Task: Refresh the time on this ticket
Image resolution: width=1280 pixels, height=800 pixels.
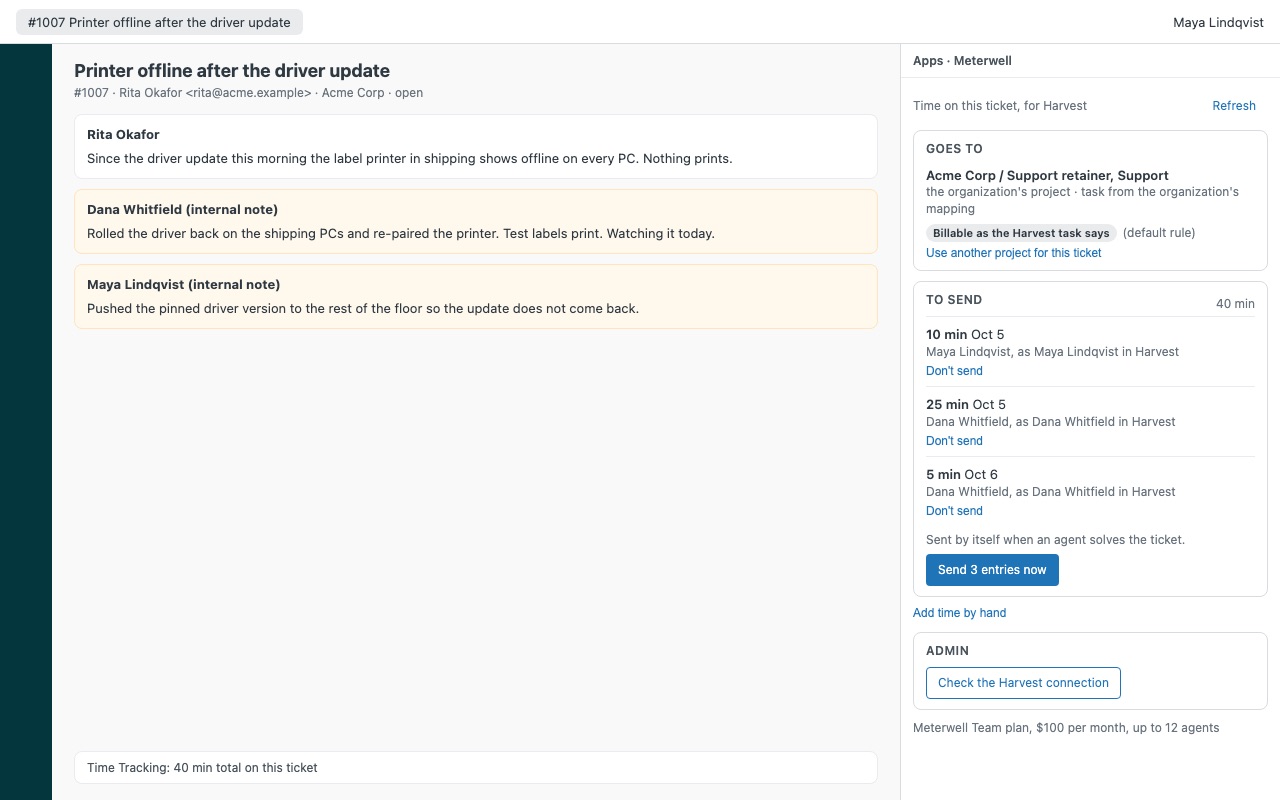Action: [x=1234, y=105]
